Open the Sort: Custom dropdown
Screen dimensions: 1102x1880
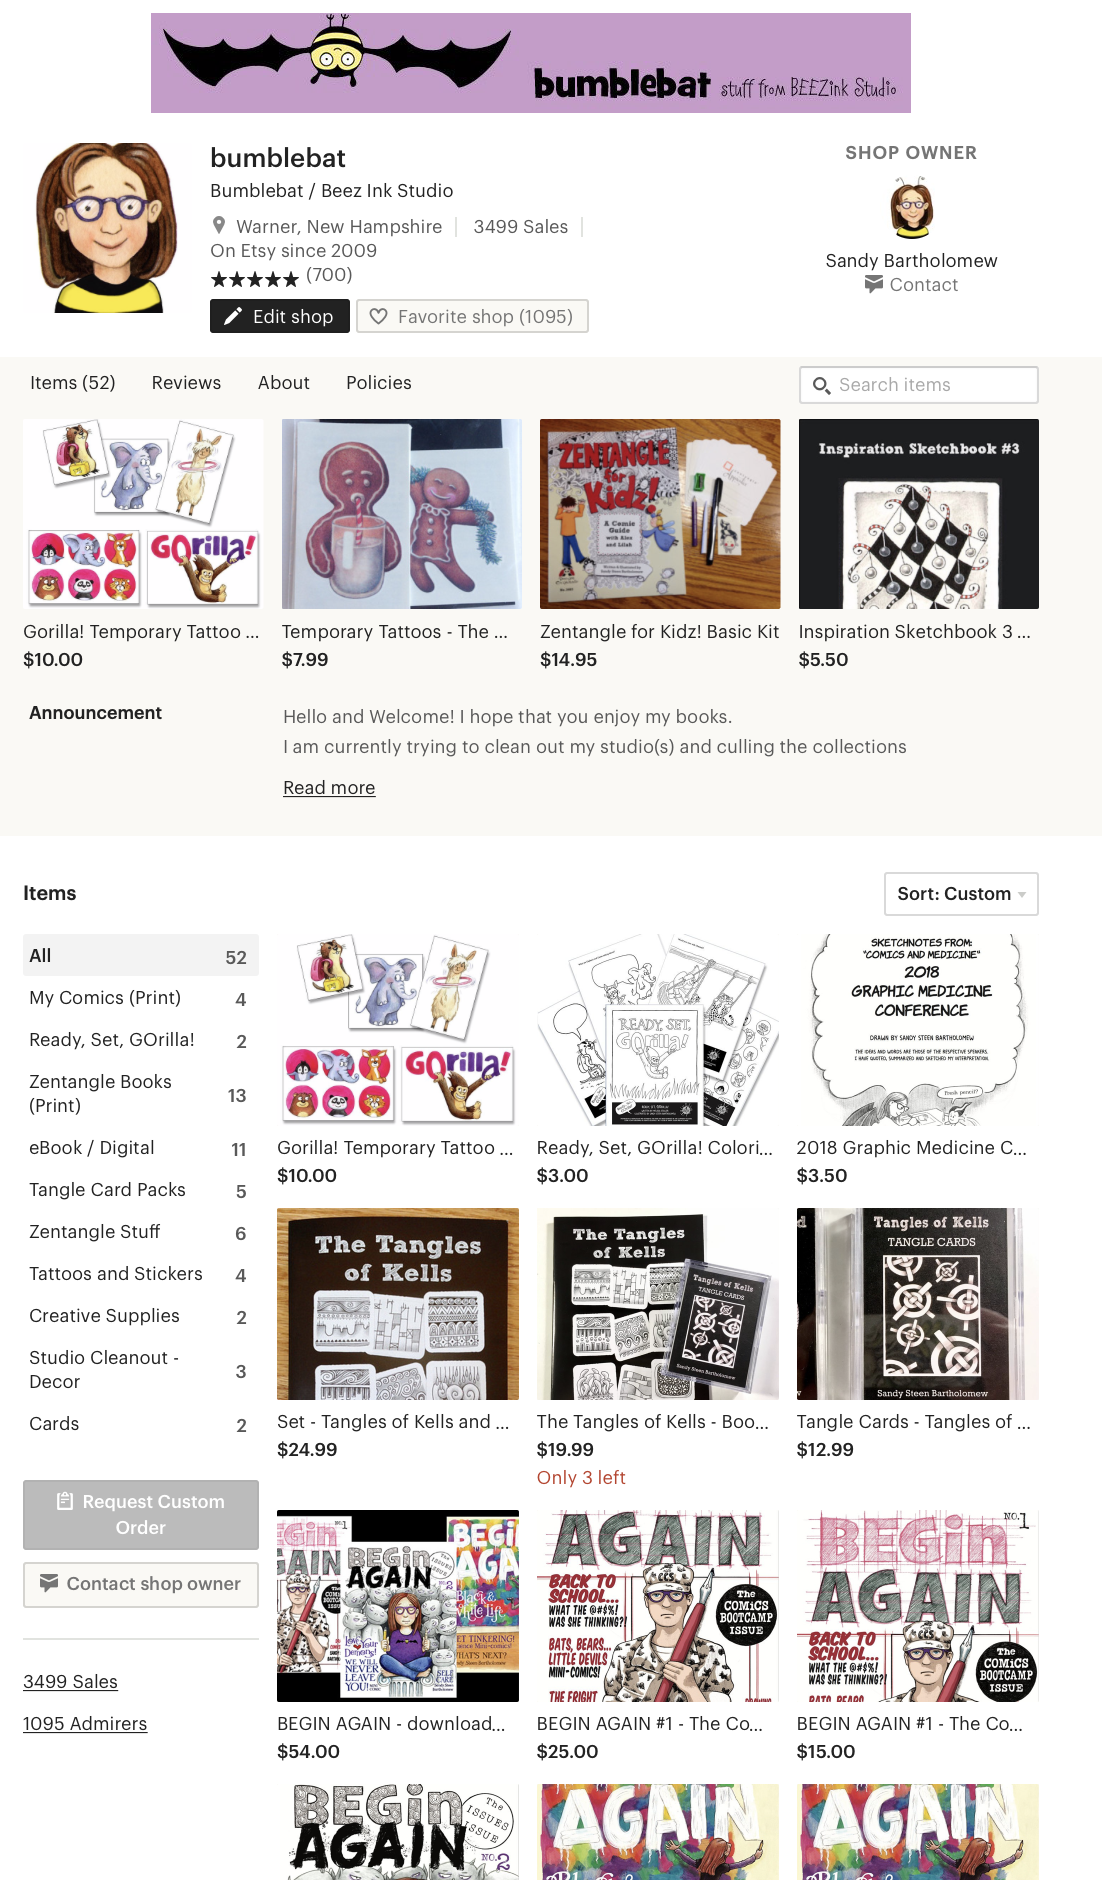(961, 894)
